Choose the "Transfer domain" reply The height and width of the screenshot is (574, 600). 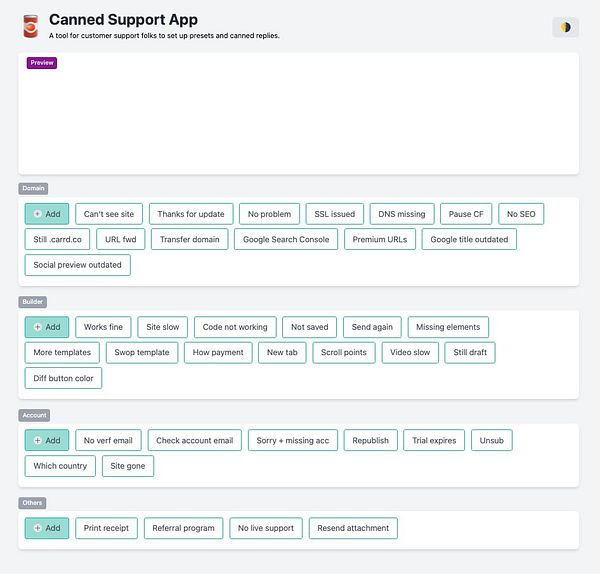click(190, 239)
